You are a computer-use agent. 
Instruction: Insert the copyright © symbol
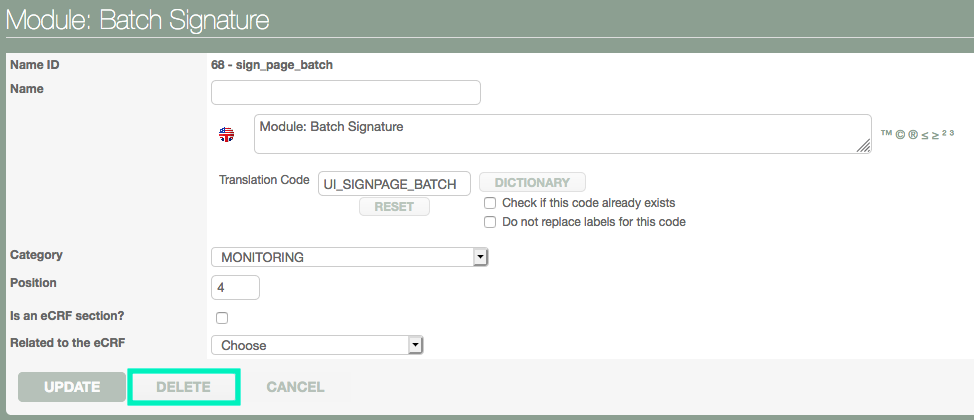point(899,133)
